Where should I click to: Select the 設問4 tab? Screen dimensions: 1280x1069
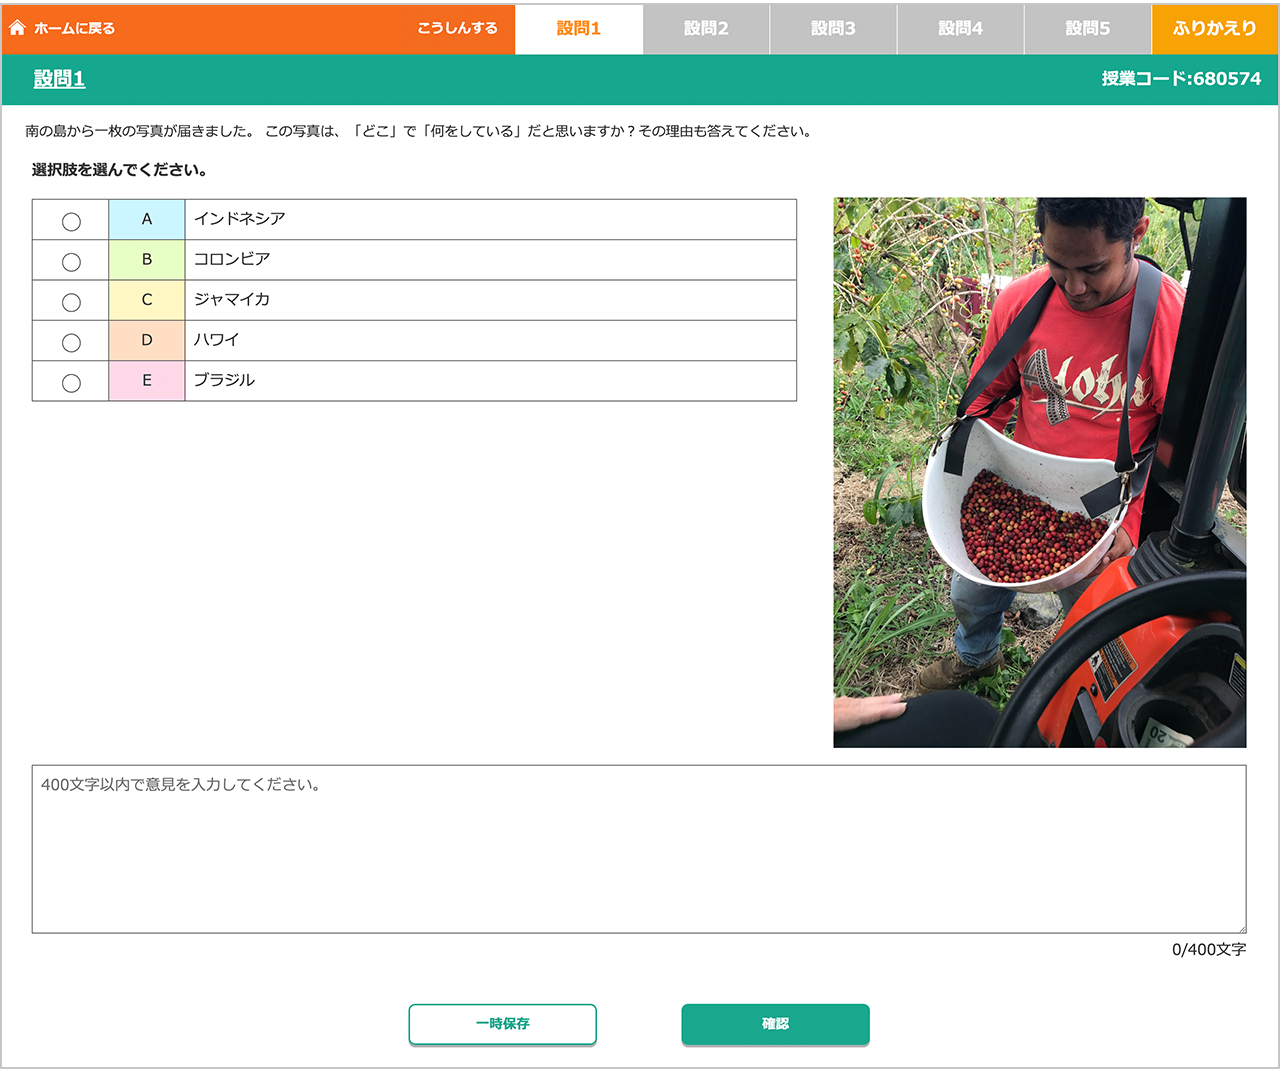[960, 29]
